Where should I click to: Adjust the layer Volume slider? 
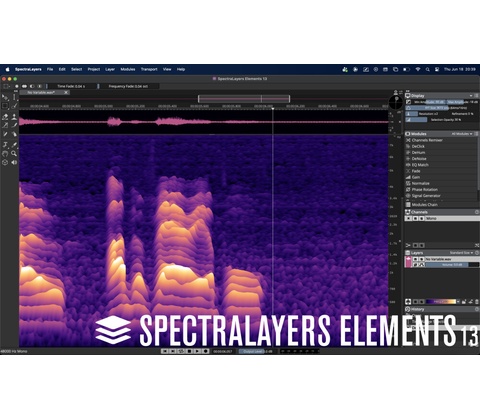coord(452,265)
